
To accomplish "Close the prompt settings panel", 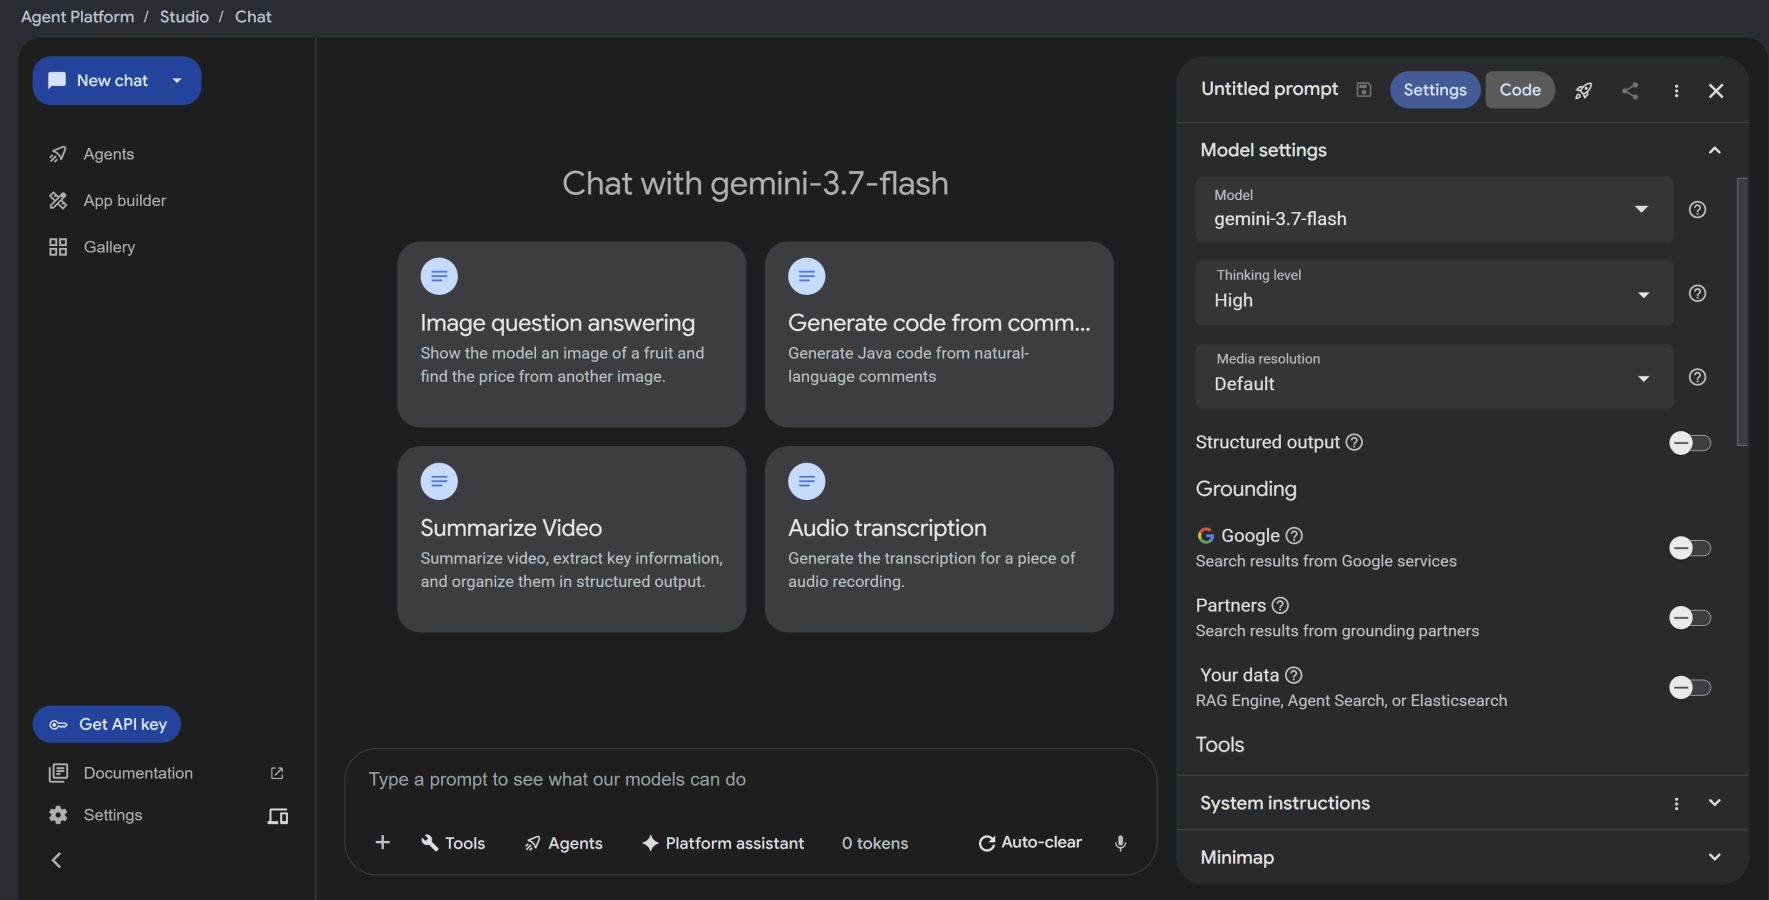I will pyautogui.click(x=1716, y=91).
